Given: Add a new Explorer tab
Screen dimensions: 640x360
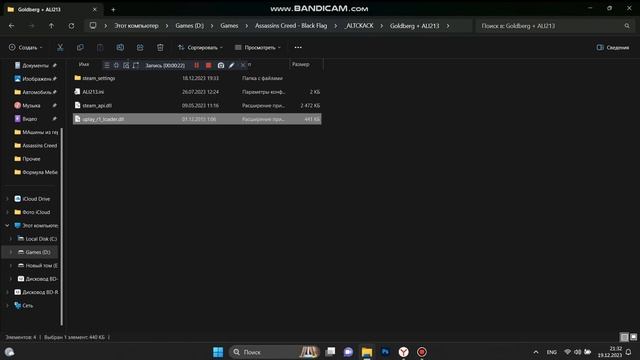Looking at the screenshot, I should pos(113,9).
